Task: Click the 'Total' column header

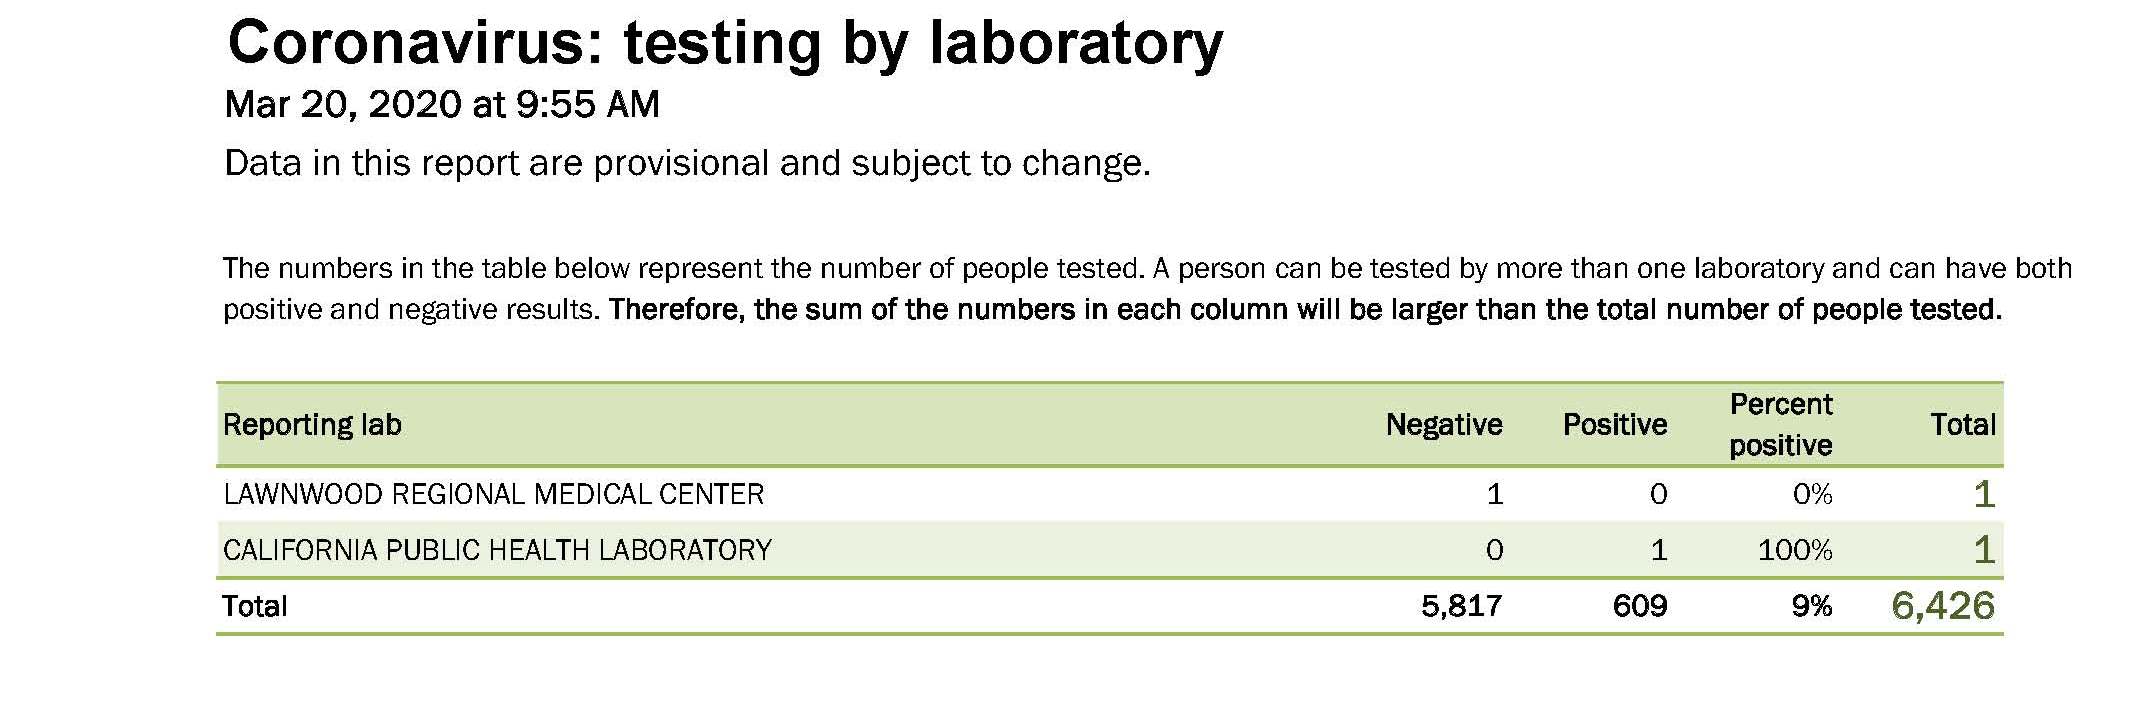Action: click(1963, 425)
